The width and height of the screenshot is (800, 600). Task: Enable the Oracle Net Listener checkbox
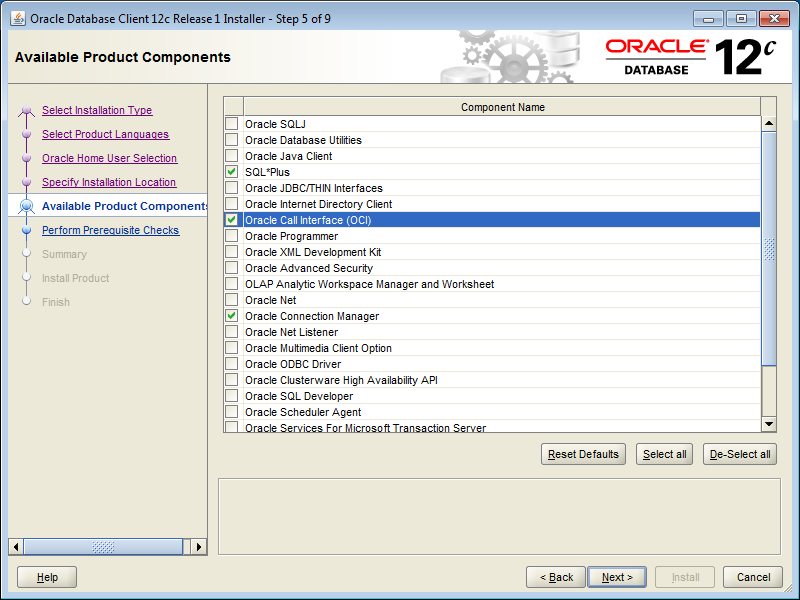pos(232,332)
